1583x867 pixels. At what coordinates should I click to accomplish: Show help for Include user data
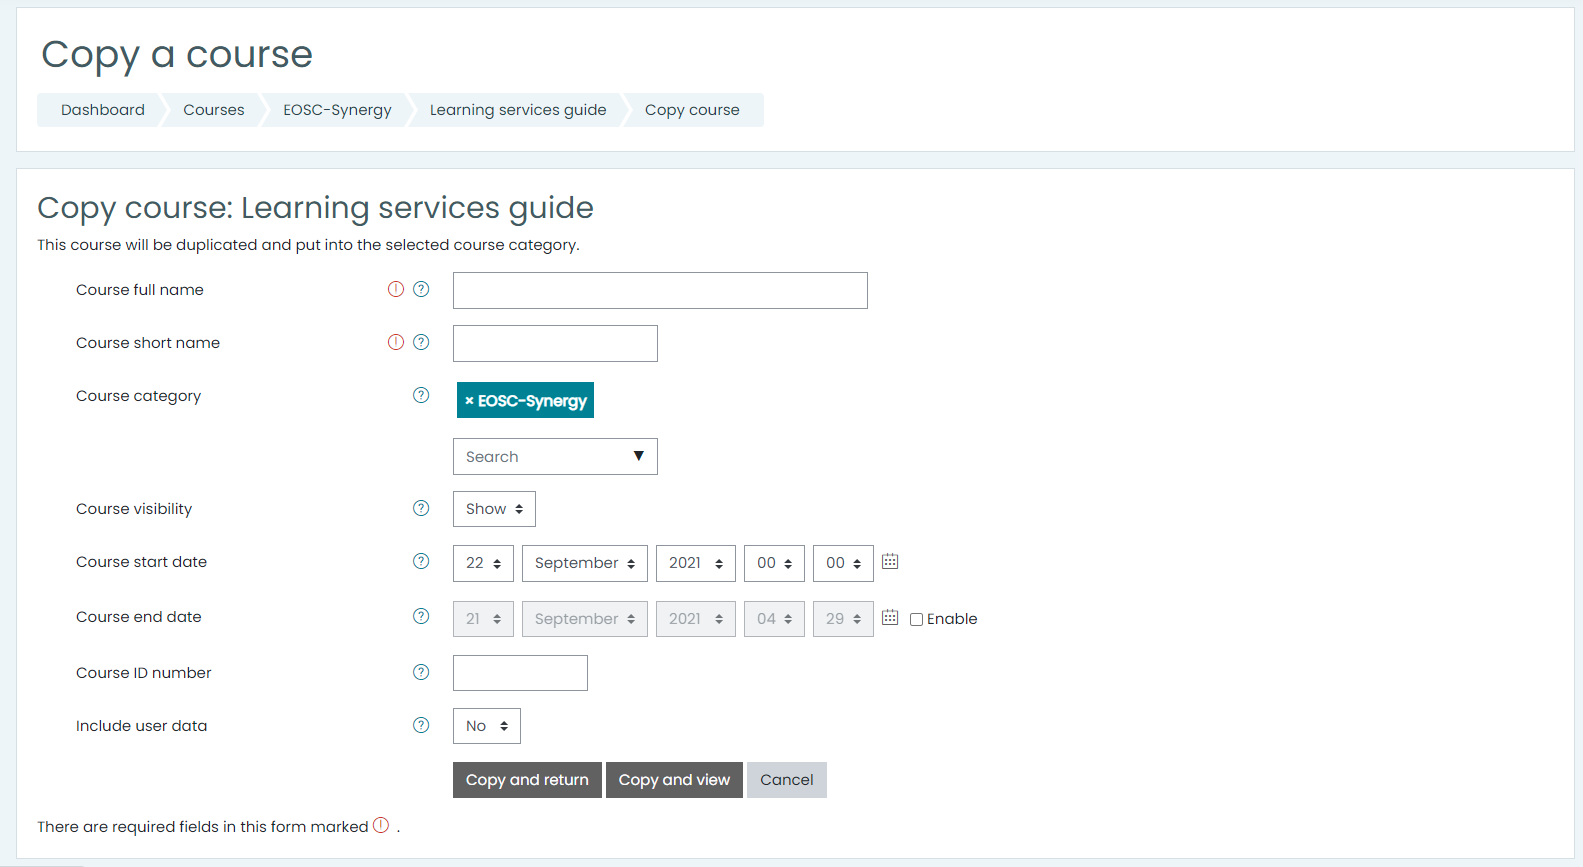421,725
